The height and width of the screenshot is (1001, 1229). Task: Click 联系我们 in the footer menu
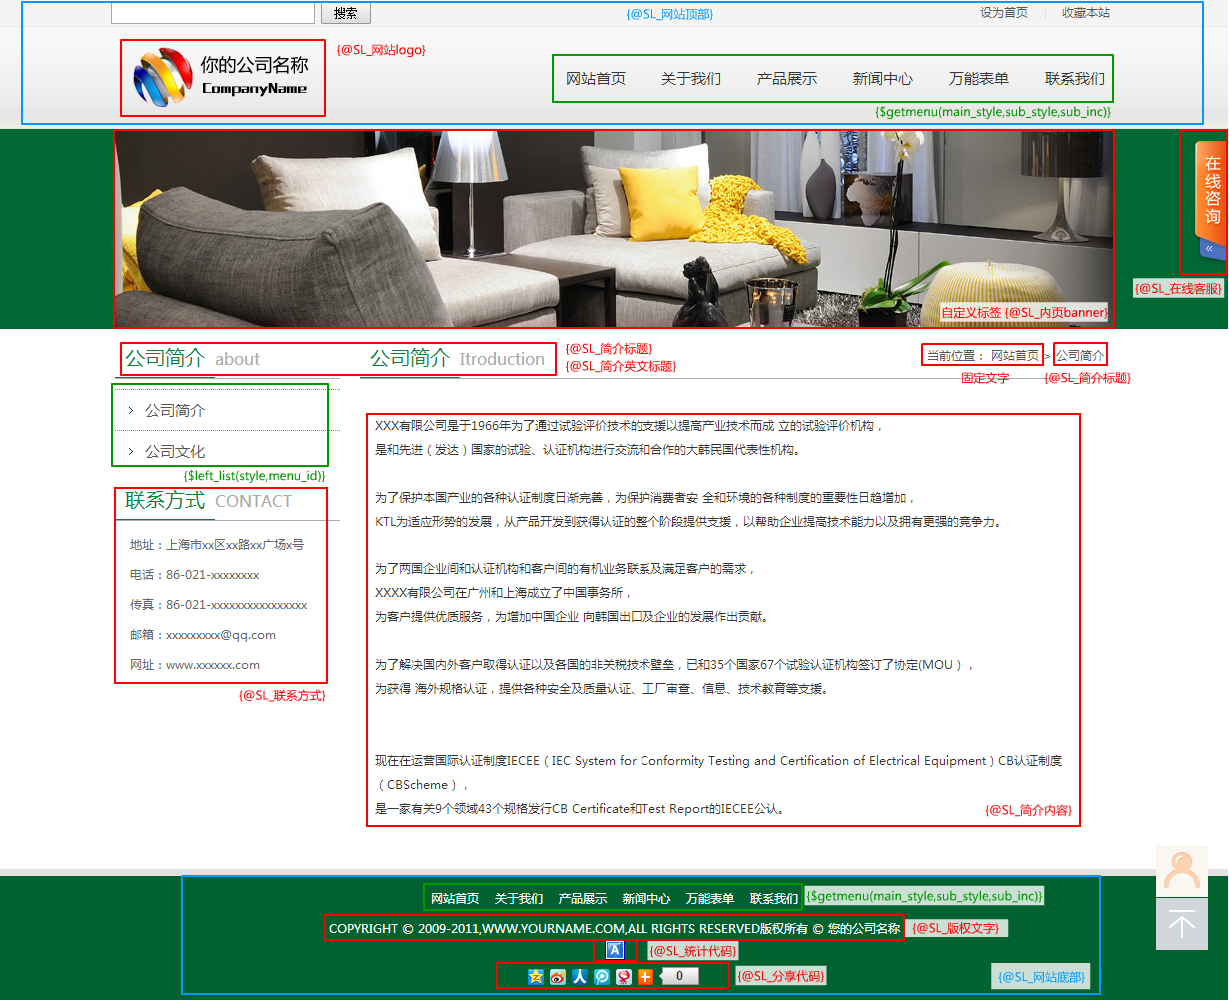[x=773, y=899]
